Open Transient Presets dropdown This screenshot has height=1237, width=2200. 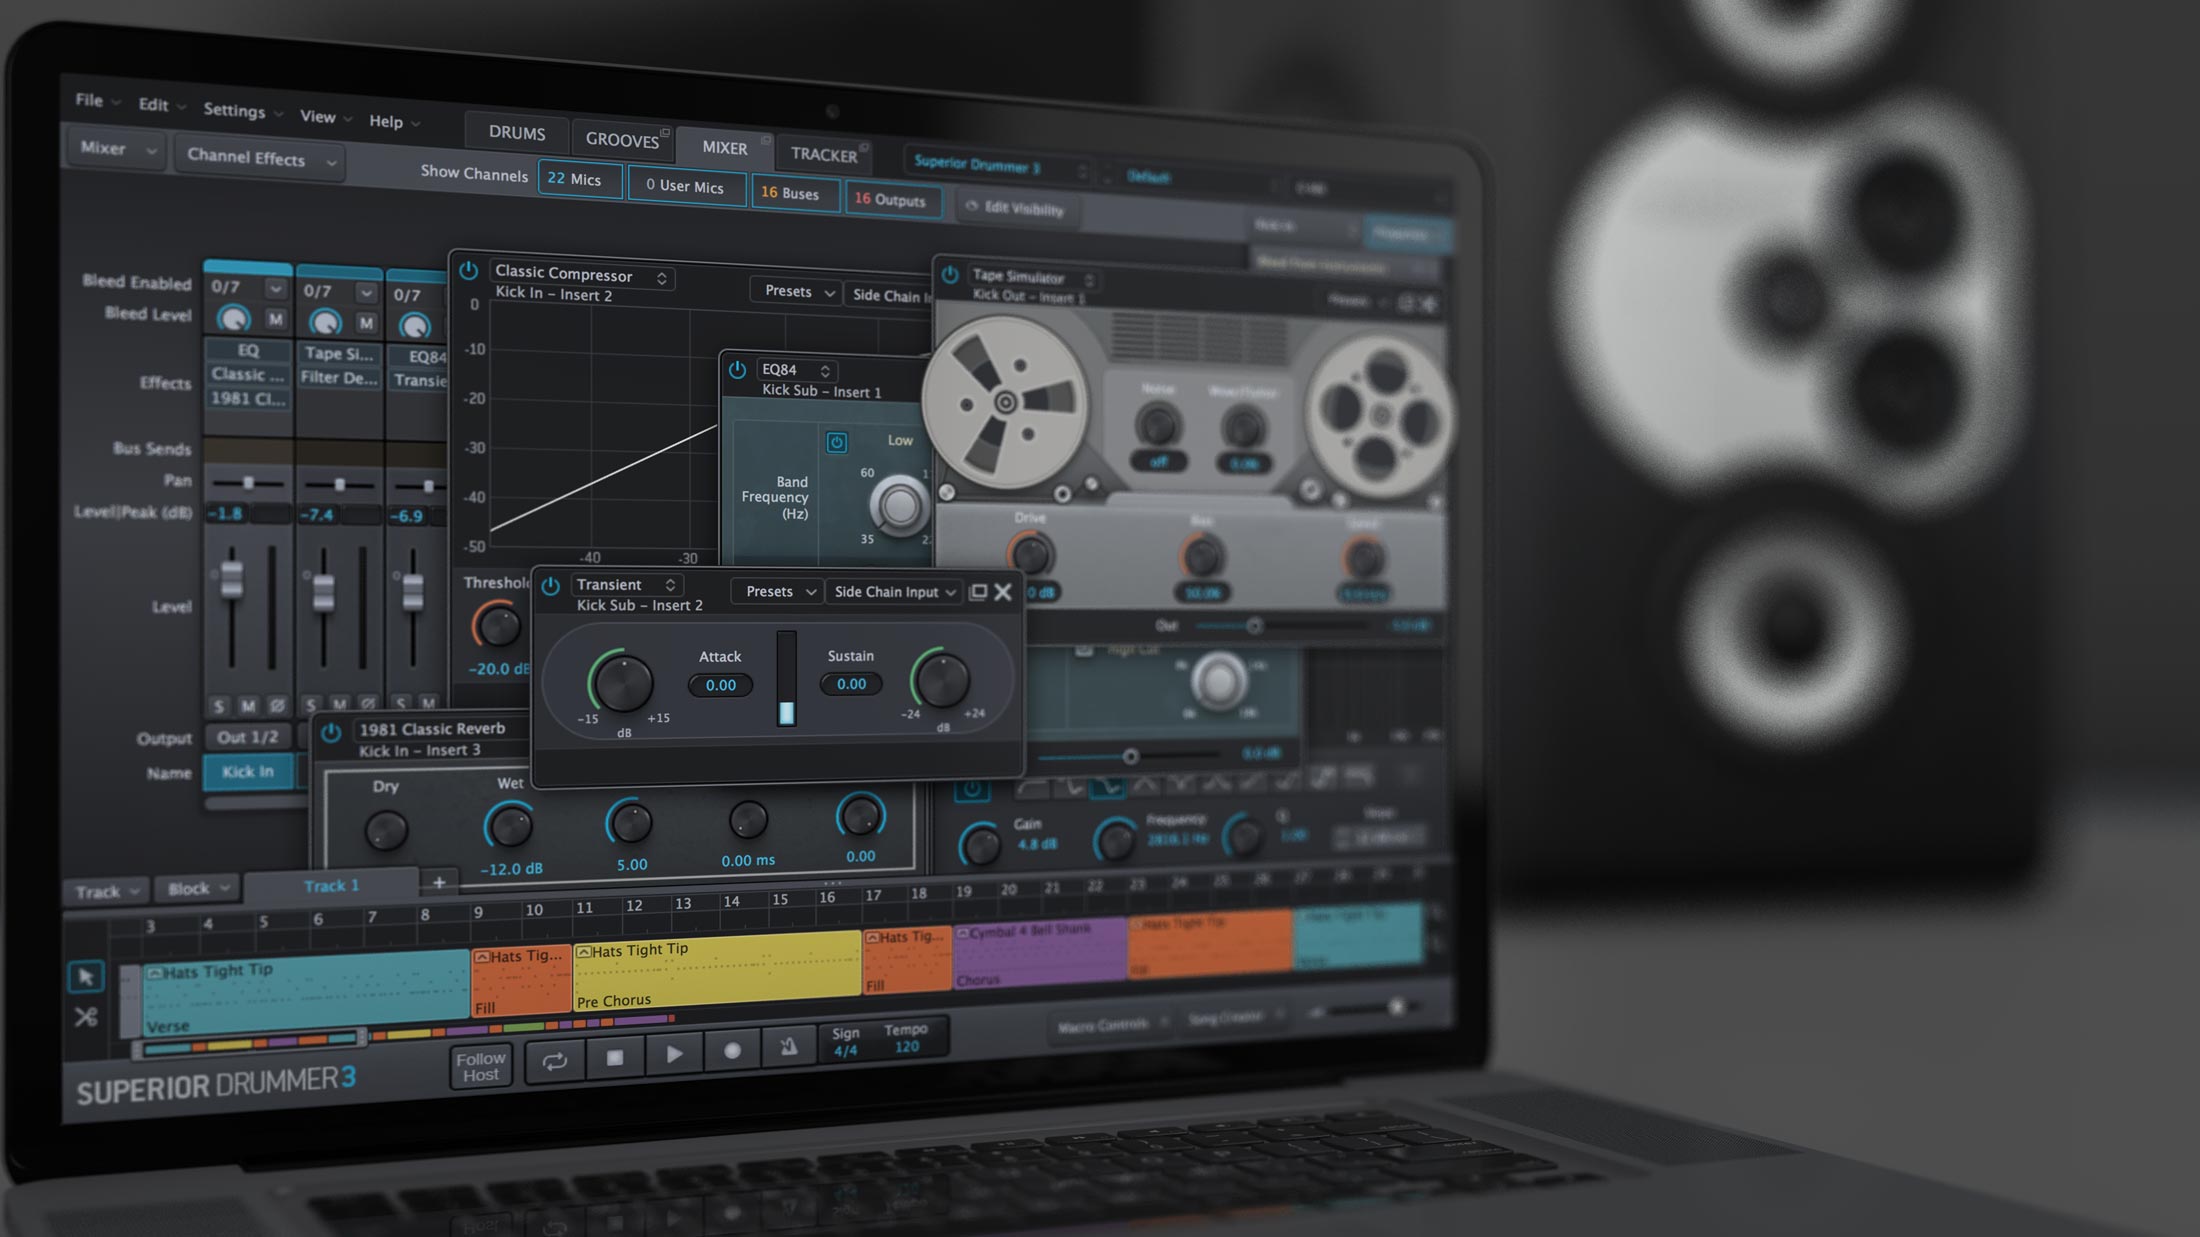(x=779, y=591)
